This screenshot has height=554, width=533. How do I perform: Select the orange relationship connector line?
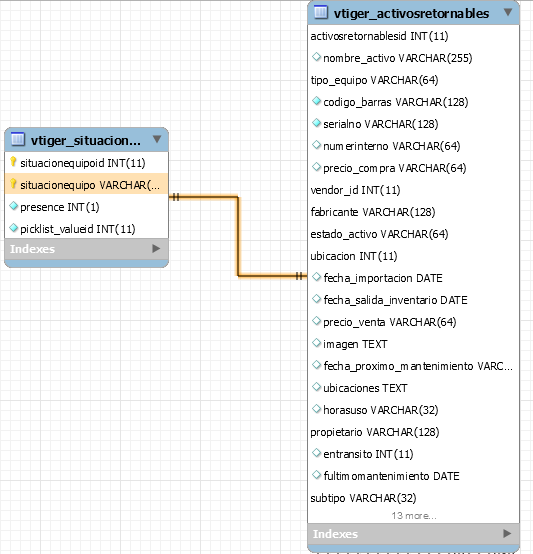(238, 236)
